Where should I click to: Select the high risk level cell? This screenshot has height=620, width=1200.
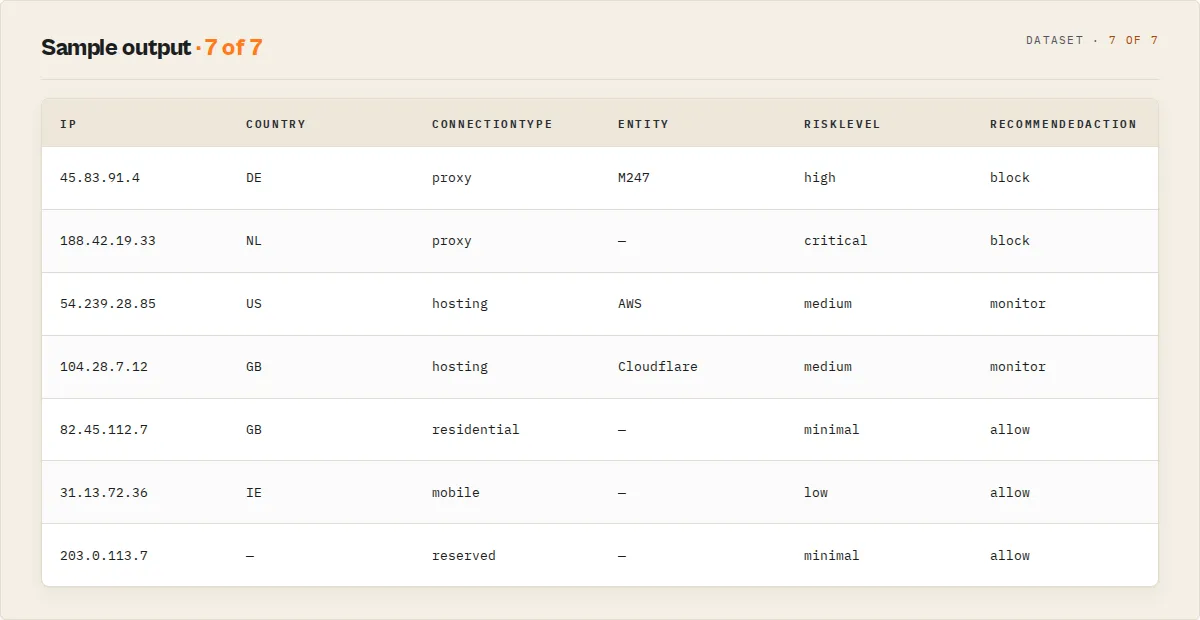tap(820, 178)
